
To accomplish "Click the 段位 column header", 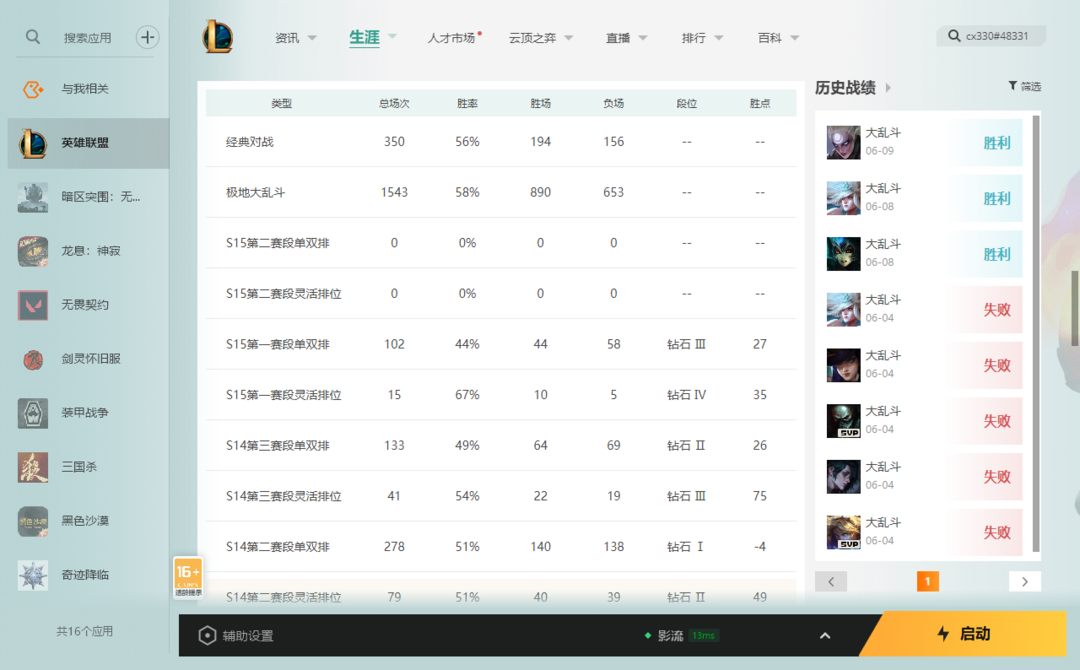I will point(687,103).
